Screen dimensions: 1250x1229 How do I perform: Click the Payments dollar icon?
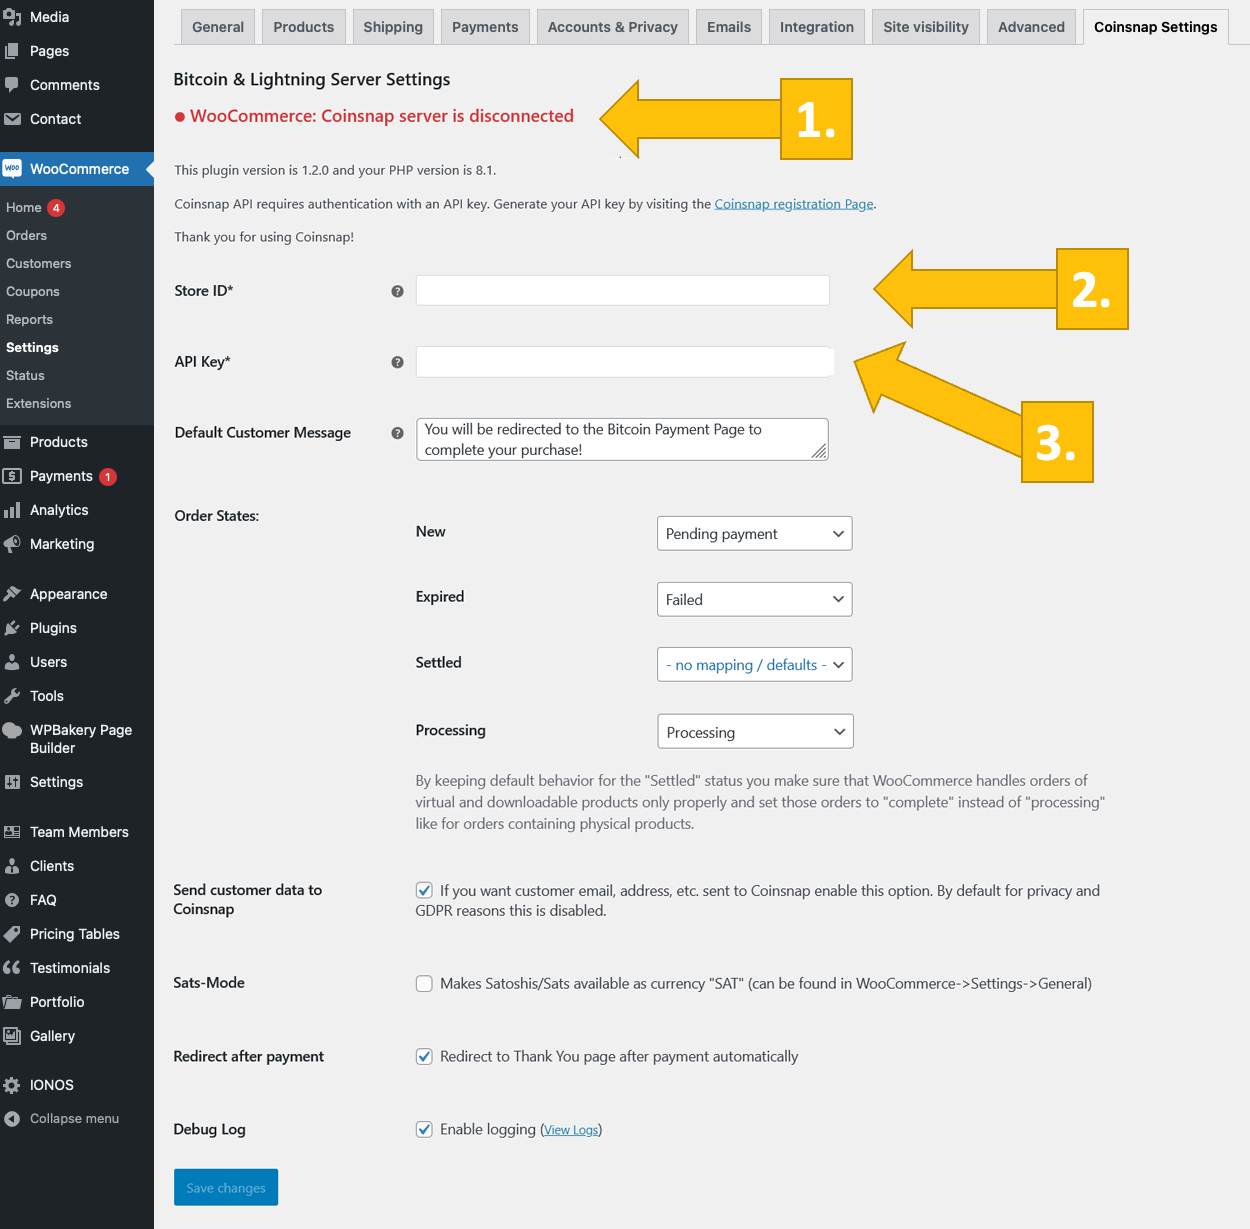click(12, 476)
